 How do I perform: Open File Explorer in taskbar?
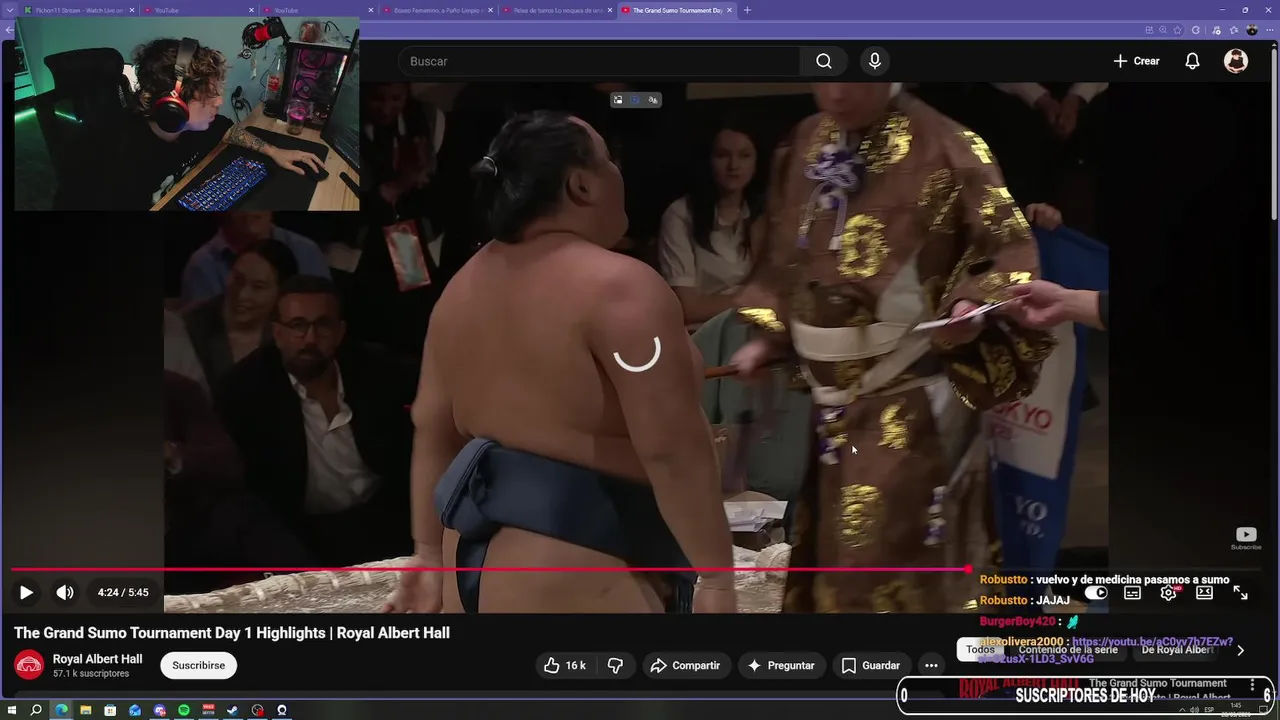[x=86, y=710]
